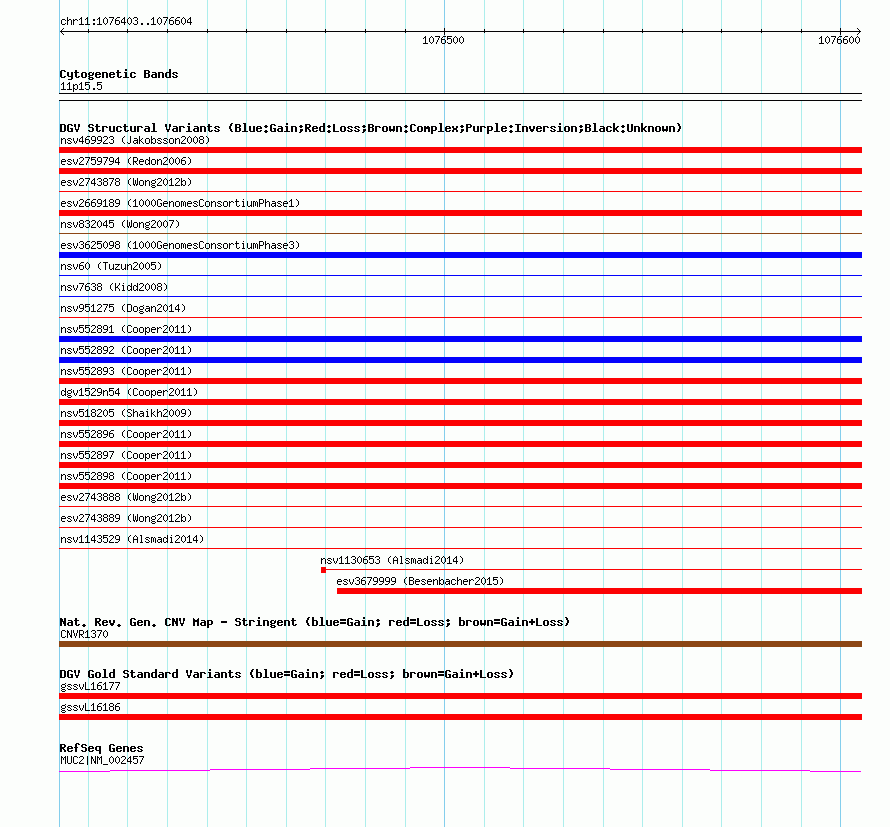
Task: Select nsv552891 (Cooper2011) label
Action: pos(126,329)
